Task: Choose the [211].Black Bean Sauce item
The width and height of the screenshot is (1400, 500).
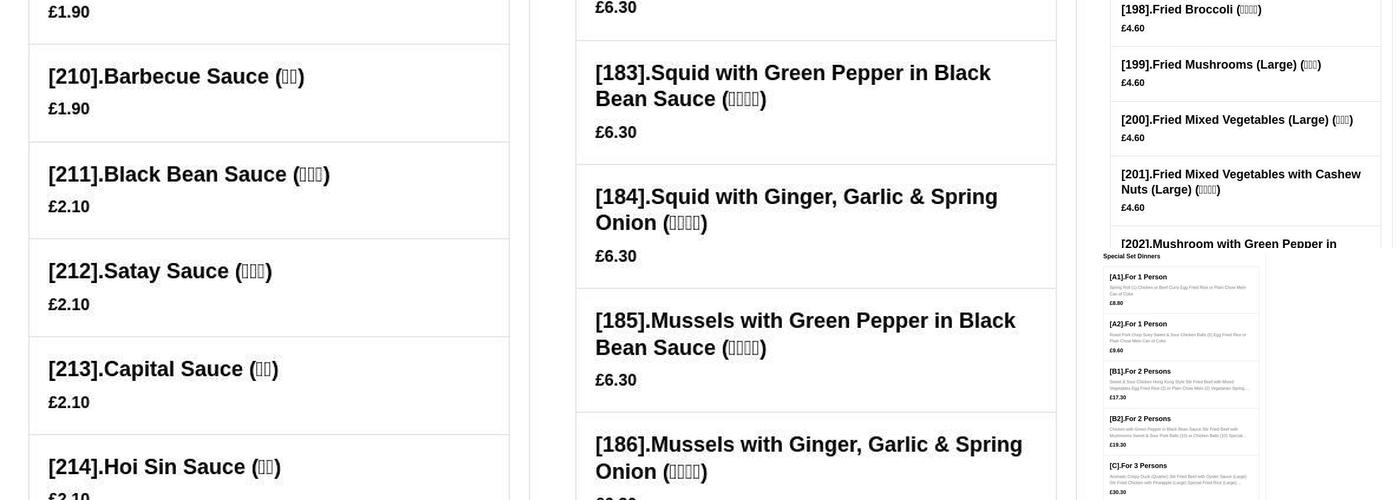Action: pyautogui.click(x=269, y=190)
